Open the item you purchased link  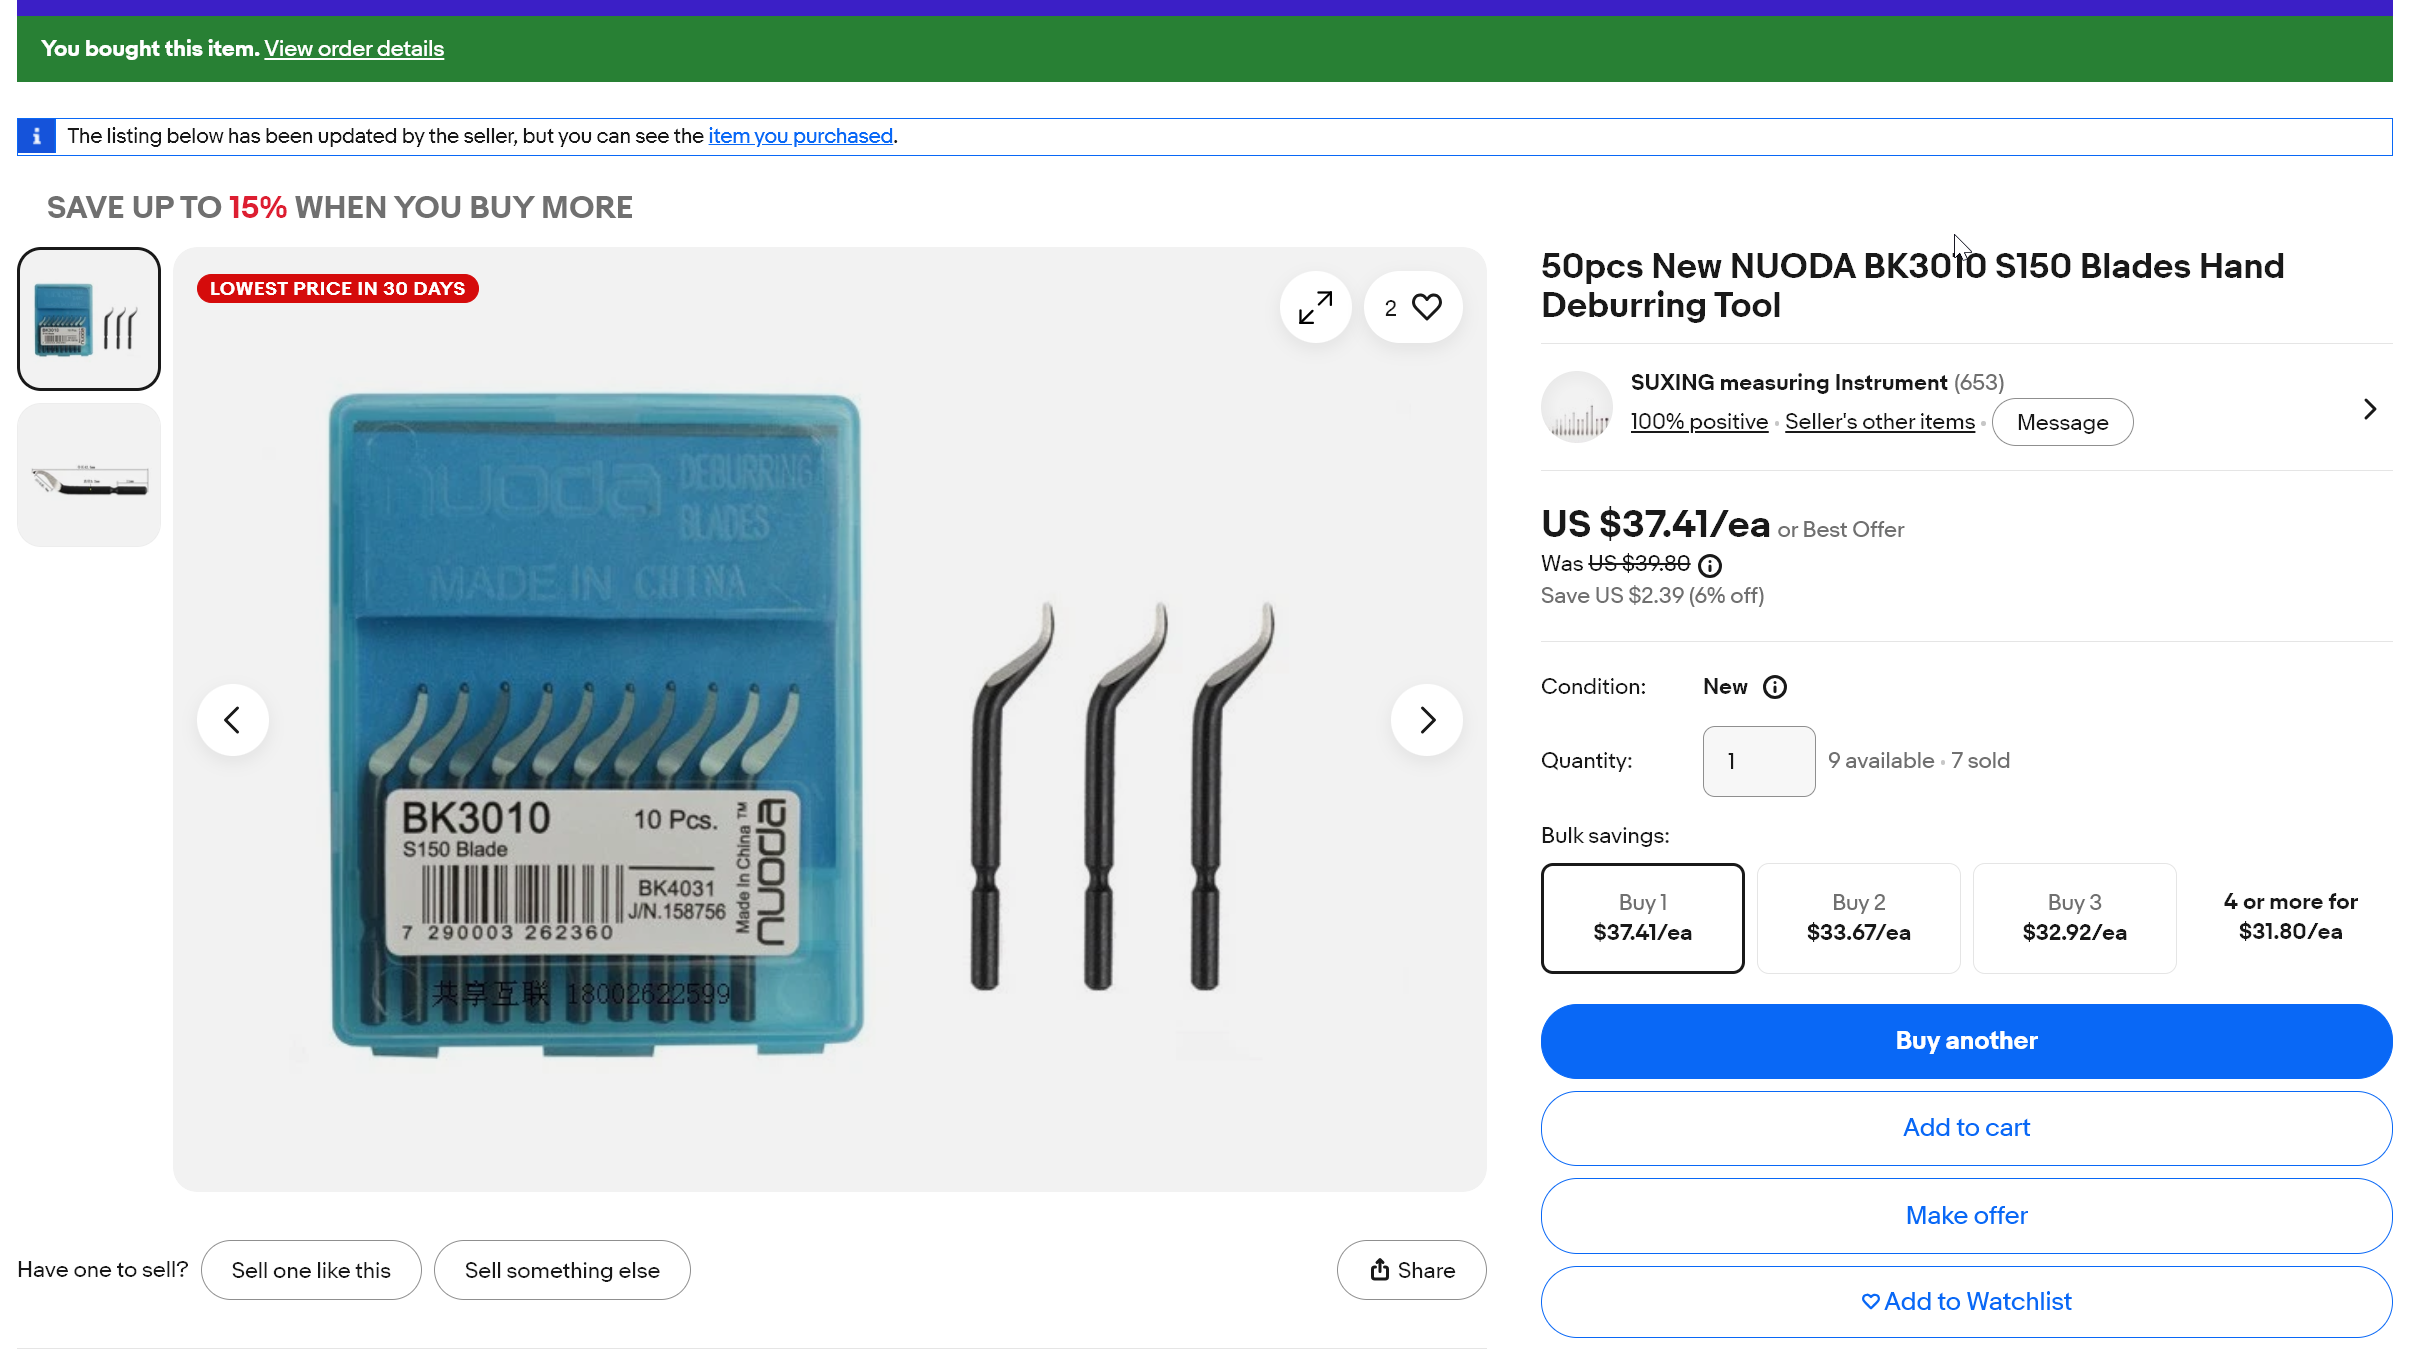click(x=801, y=136)
